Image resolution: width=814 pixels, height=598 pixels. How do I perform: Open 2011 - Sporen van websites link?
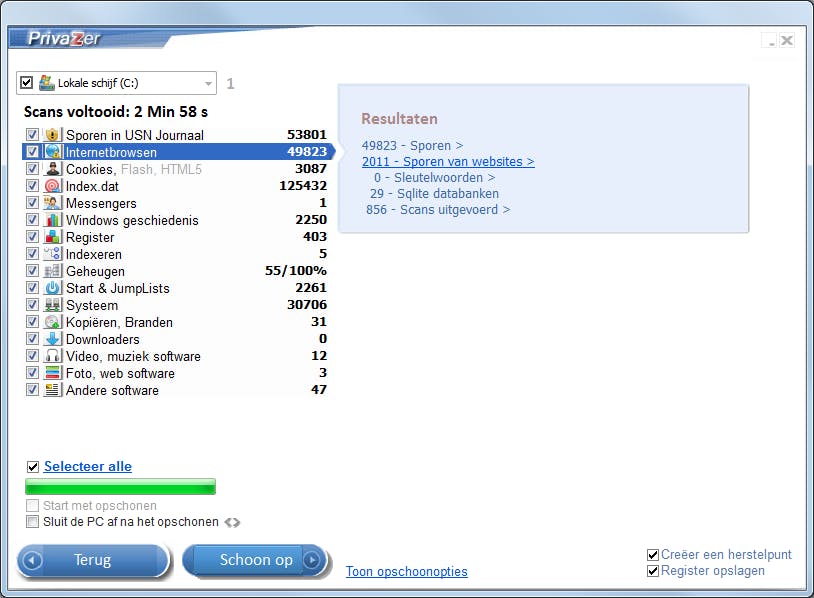[448, 161]
